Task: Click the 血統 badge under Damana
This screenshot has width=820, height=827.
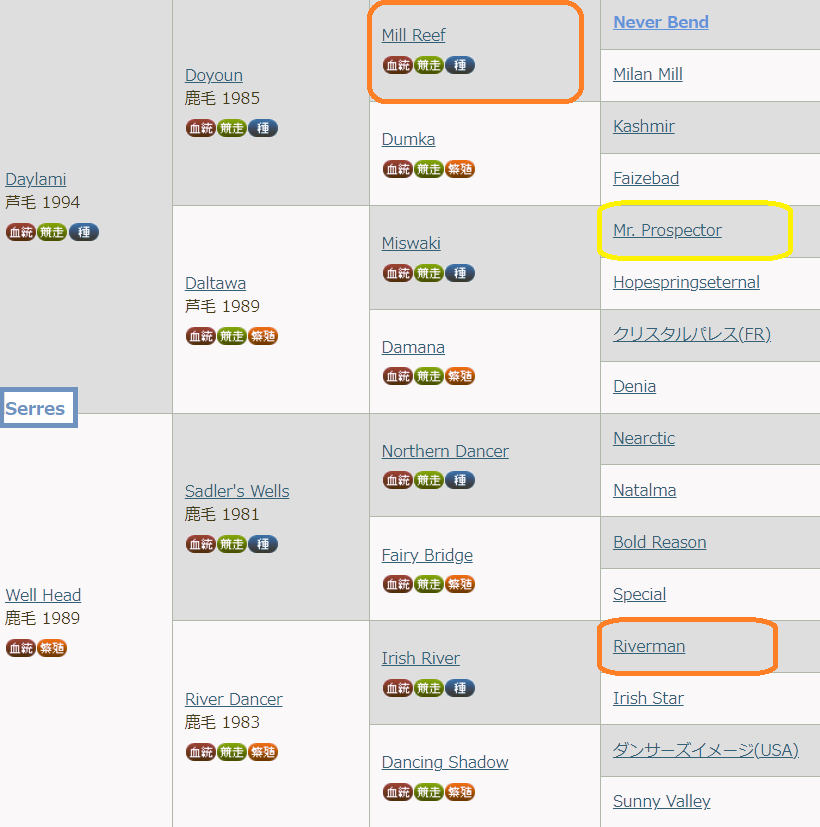Action: pyautogui.click(x=398, y=377)
